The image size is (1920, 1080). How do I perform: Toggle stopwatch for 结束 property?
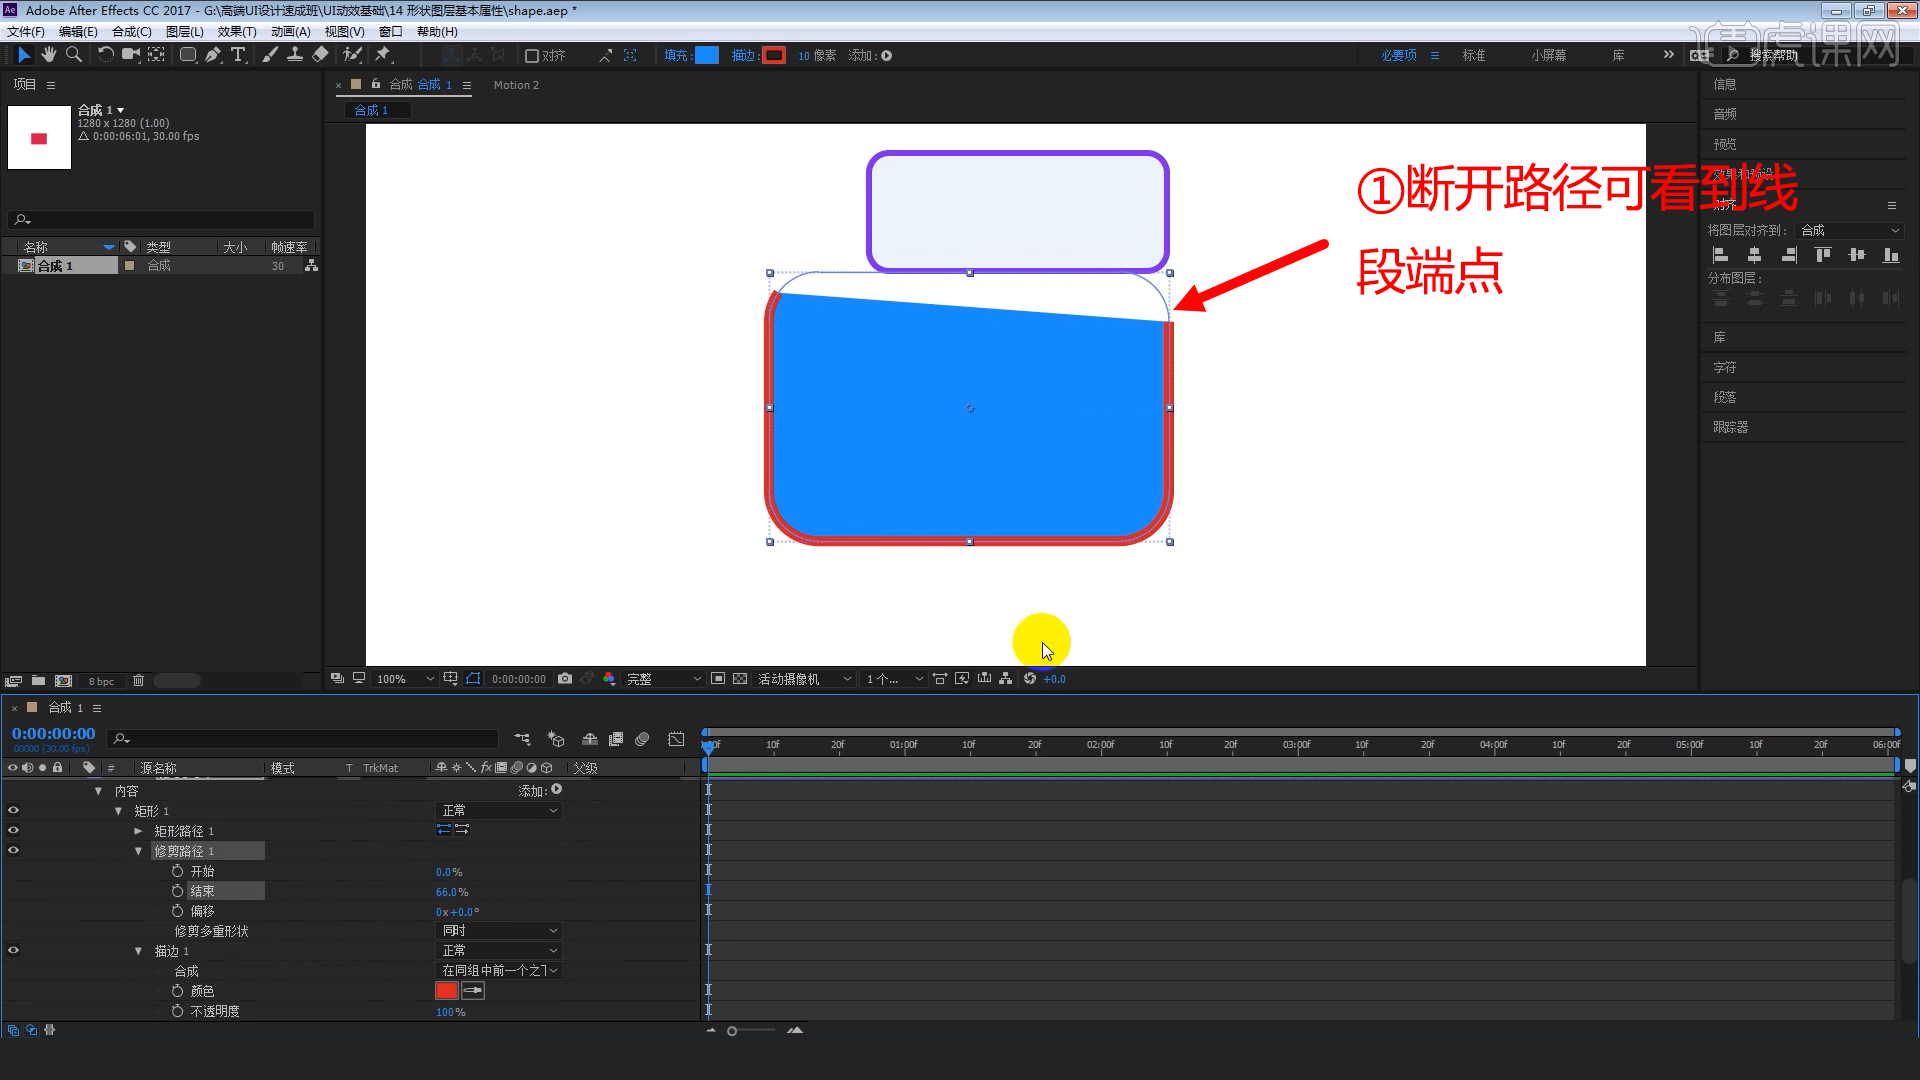177,891
